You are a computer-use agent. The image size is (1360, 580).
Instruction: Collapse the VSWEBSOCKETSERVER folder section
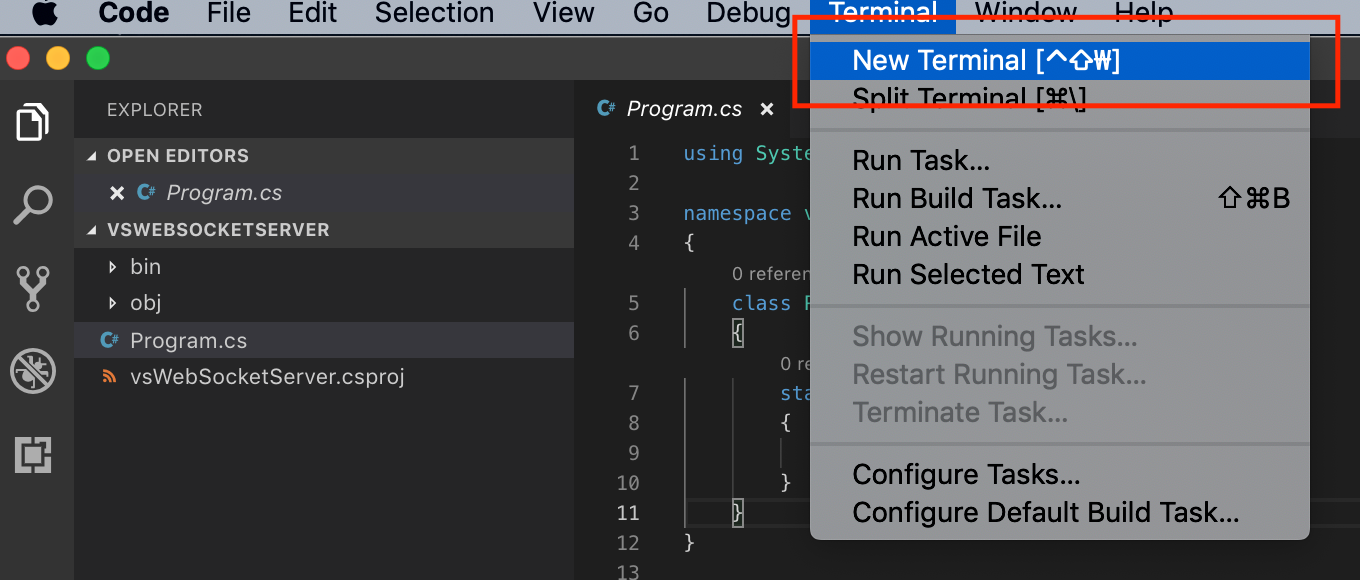(x=93, y=230)
